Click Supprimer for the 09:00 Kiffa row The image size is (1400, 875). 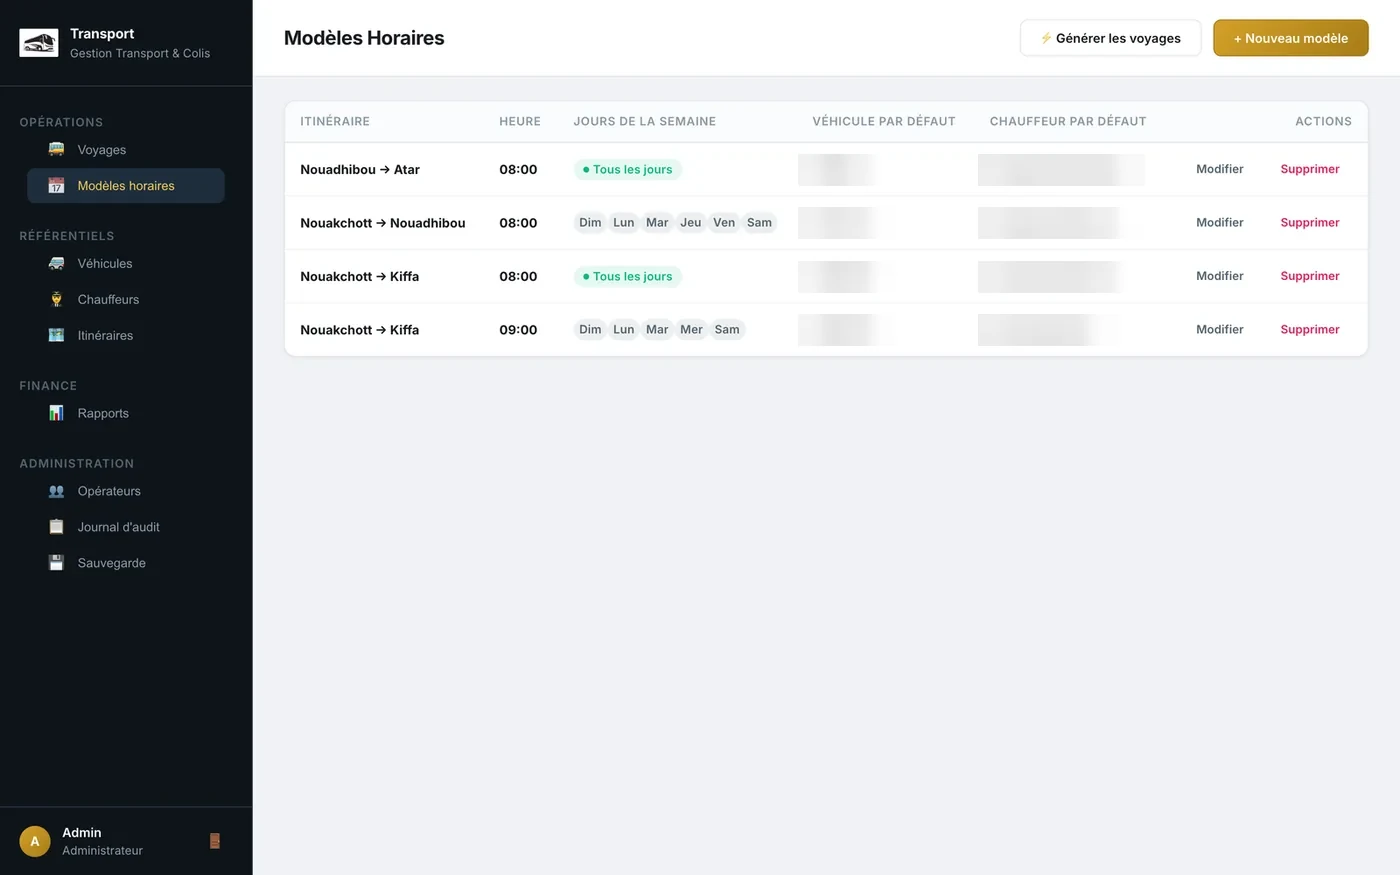[1309, 330]
